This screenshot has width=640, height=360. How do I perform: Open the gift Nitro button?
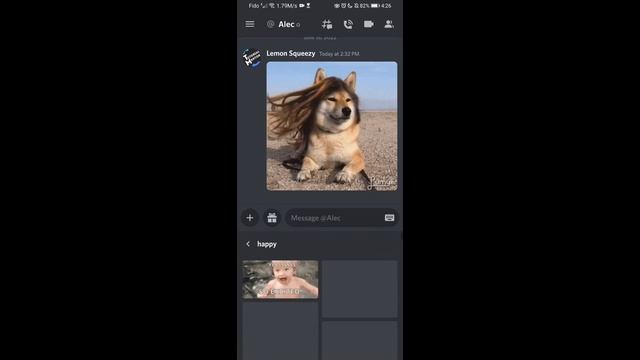pos(272,218)
